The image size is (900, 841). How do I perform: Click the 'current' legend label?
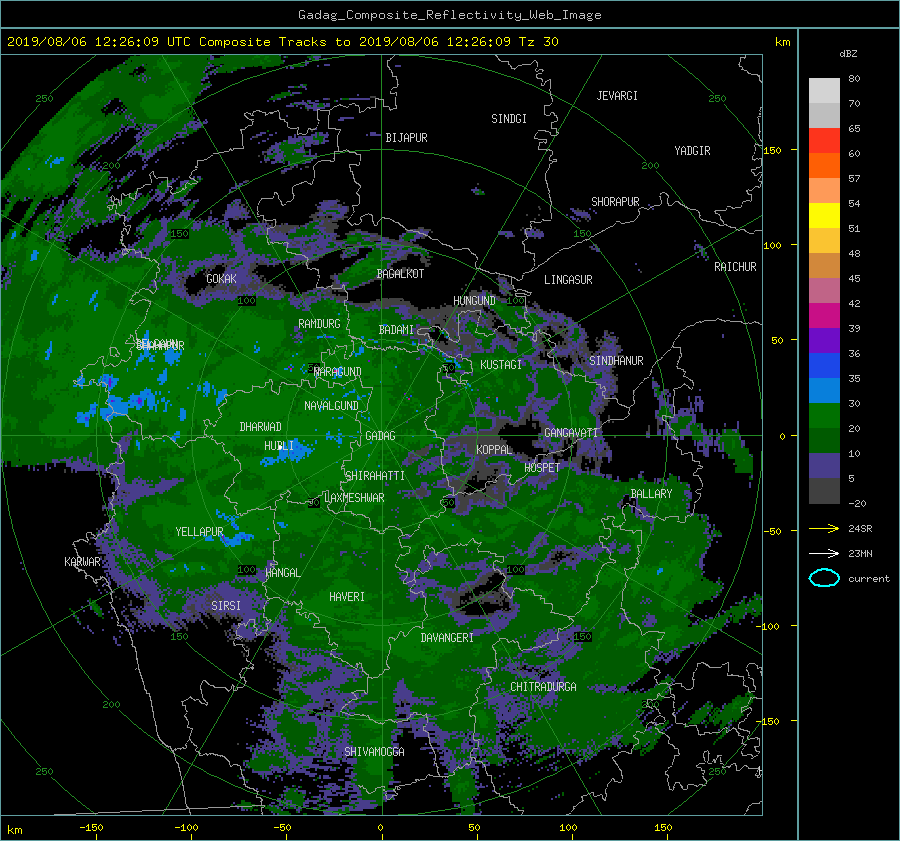coord(869,579)
